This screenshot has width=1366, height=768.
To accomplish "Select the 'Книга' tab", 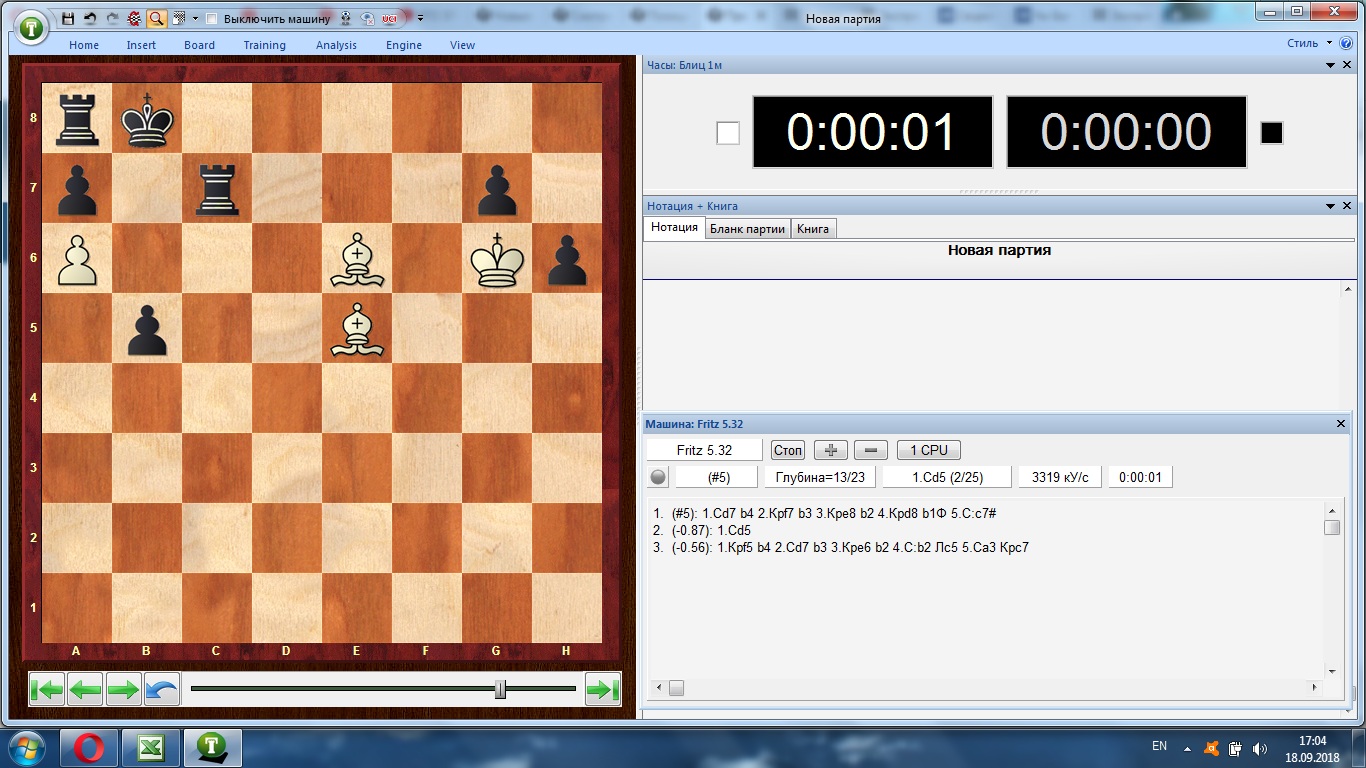I will (813, 229).
